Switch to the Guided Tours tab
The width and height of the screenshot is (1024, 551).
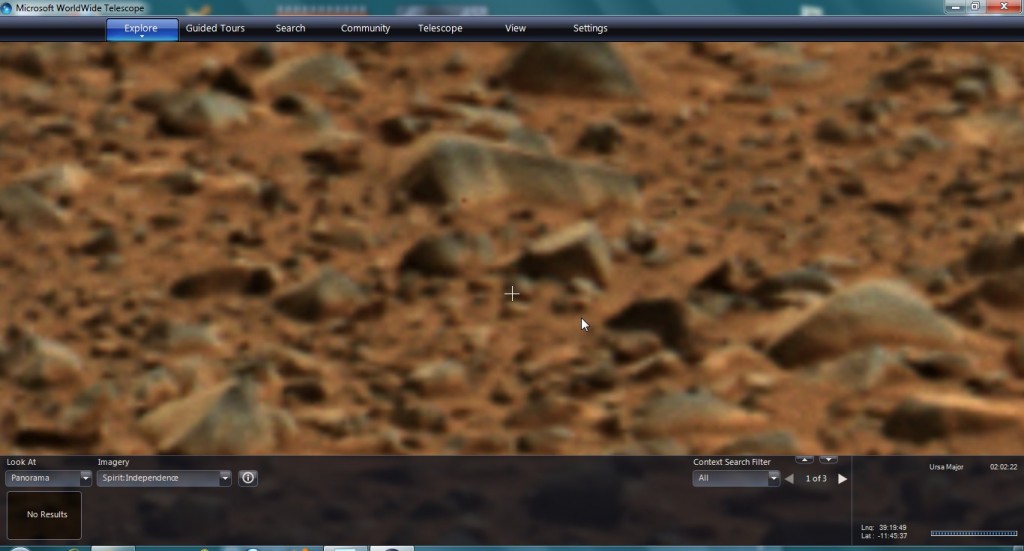click(215, 28)
